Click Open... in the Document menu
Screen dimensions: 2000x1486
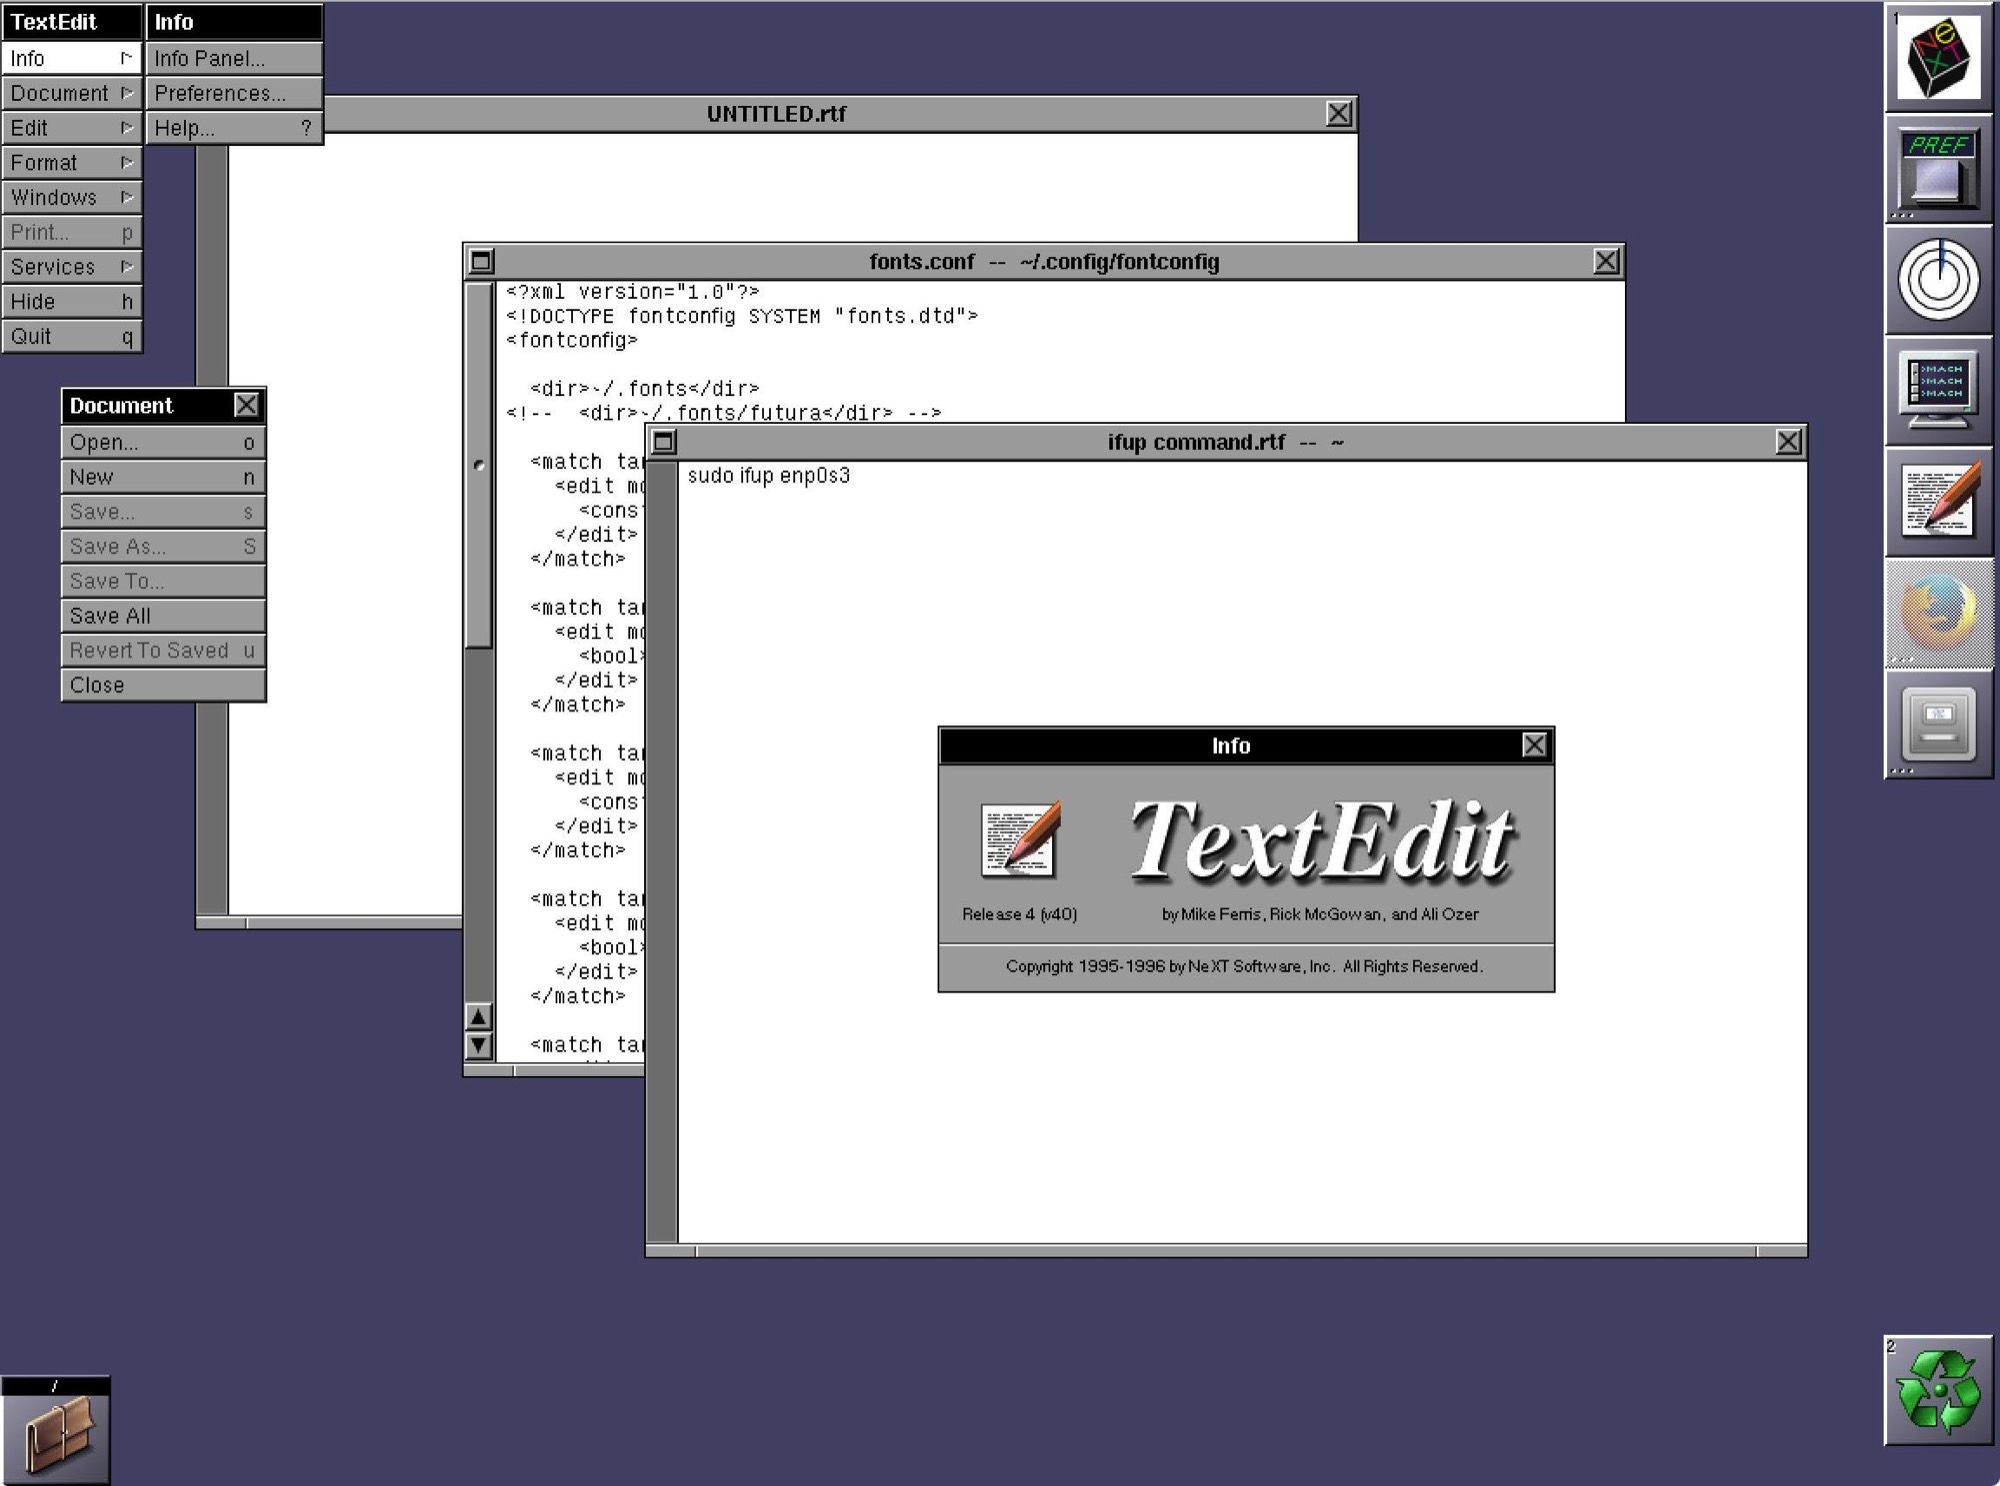pyautogui.click(x=163, y=442)
